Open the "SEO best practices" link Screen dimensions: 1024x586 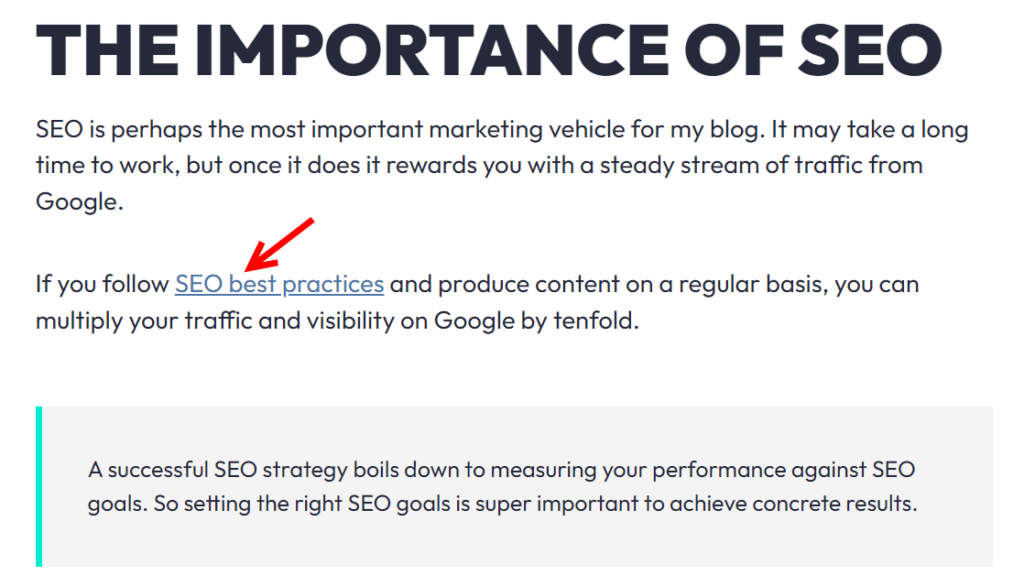279,284
